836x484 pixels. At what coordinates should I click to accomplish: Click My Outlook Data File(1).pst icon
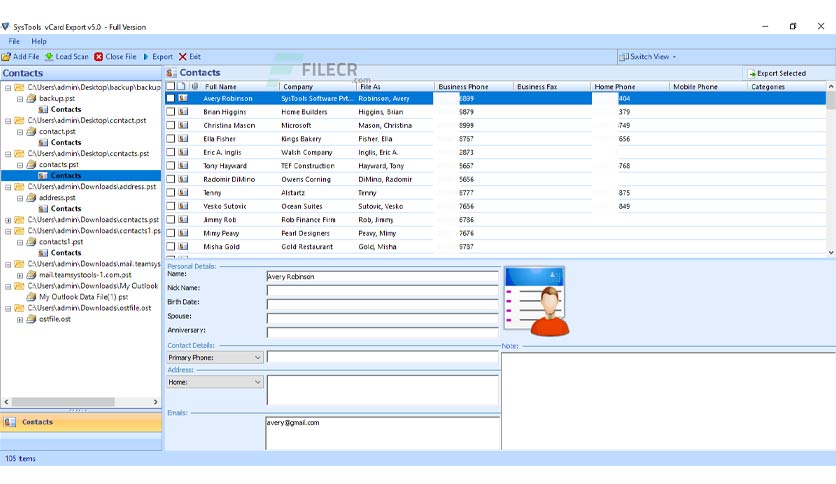[31, 297]
